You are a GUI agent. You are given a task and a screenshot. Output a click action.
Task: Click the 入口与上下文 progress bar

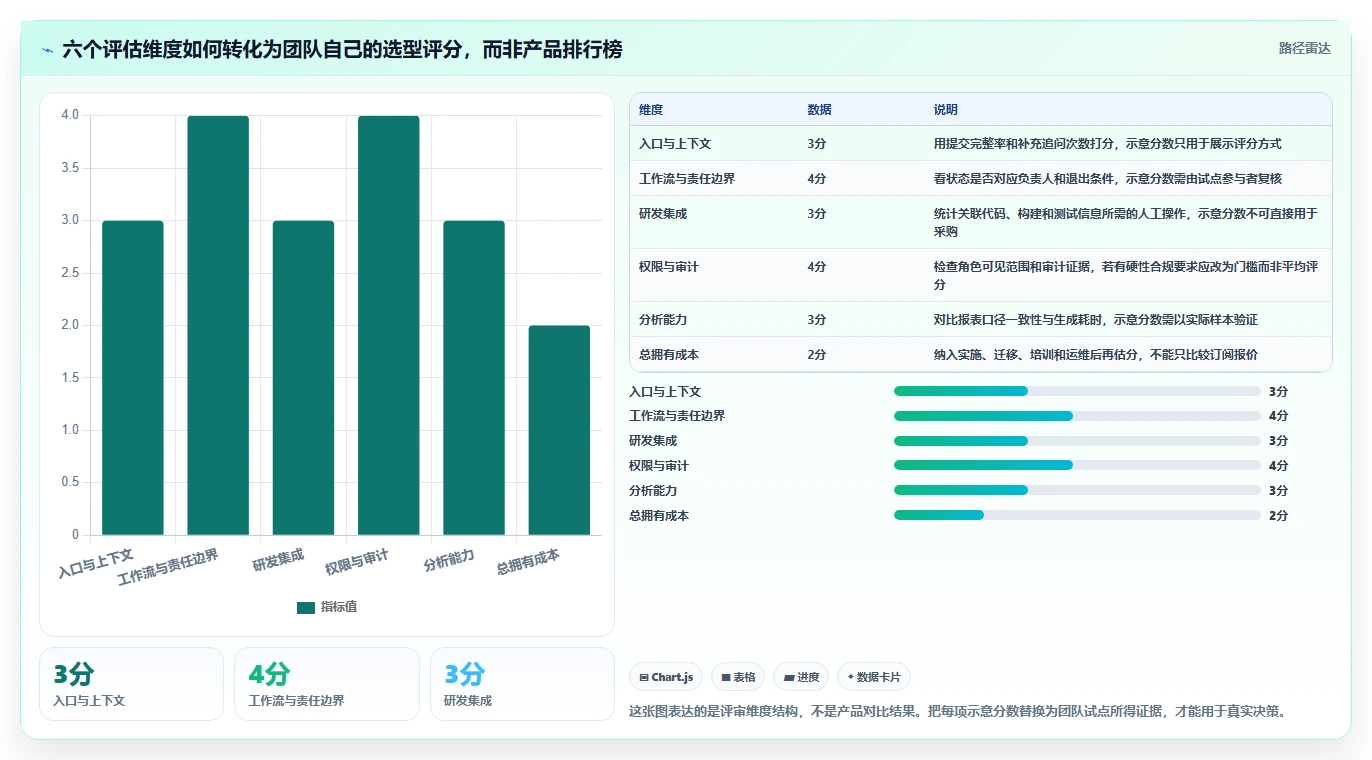click(x=1077, y=391)
